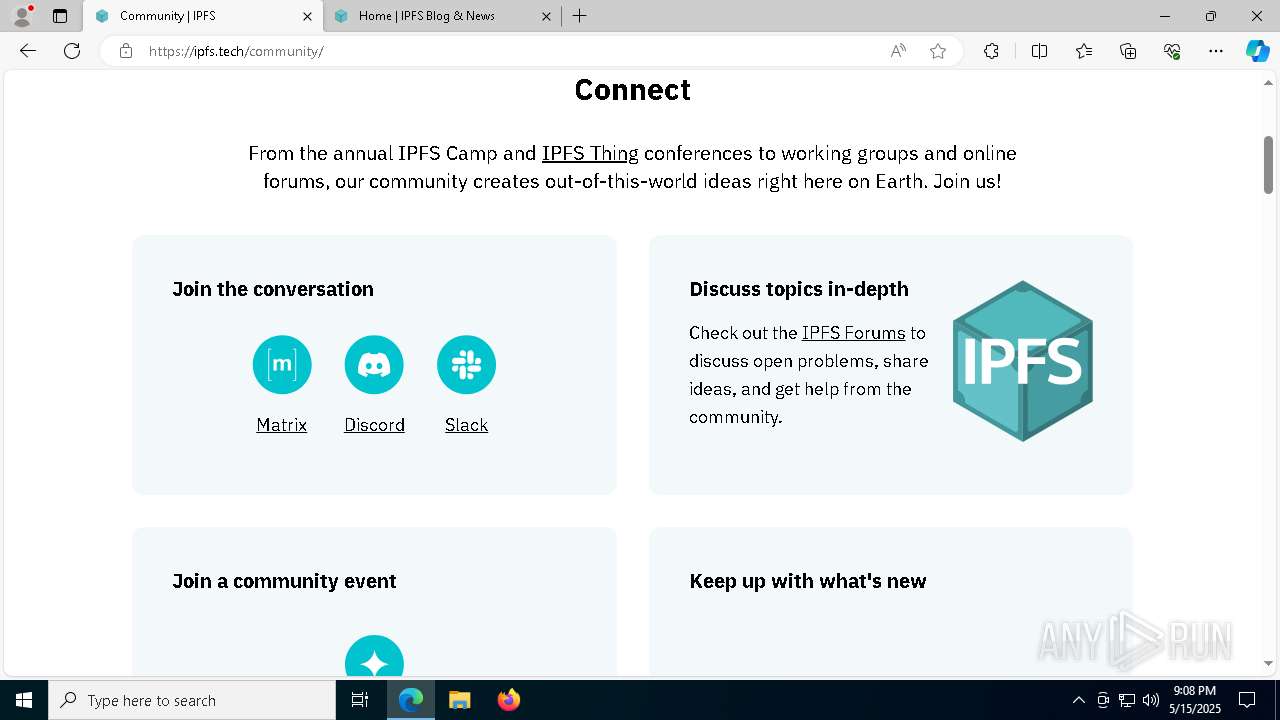Click the community event star icon
This screenshot has width=1280, height=720.
click(x=374, y=656)
